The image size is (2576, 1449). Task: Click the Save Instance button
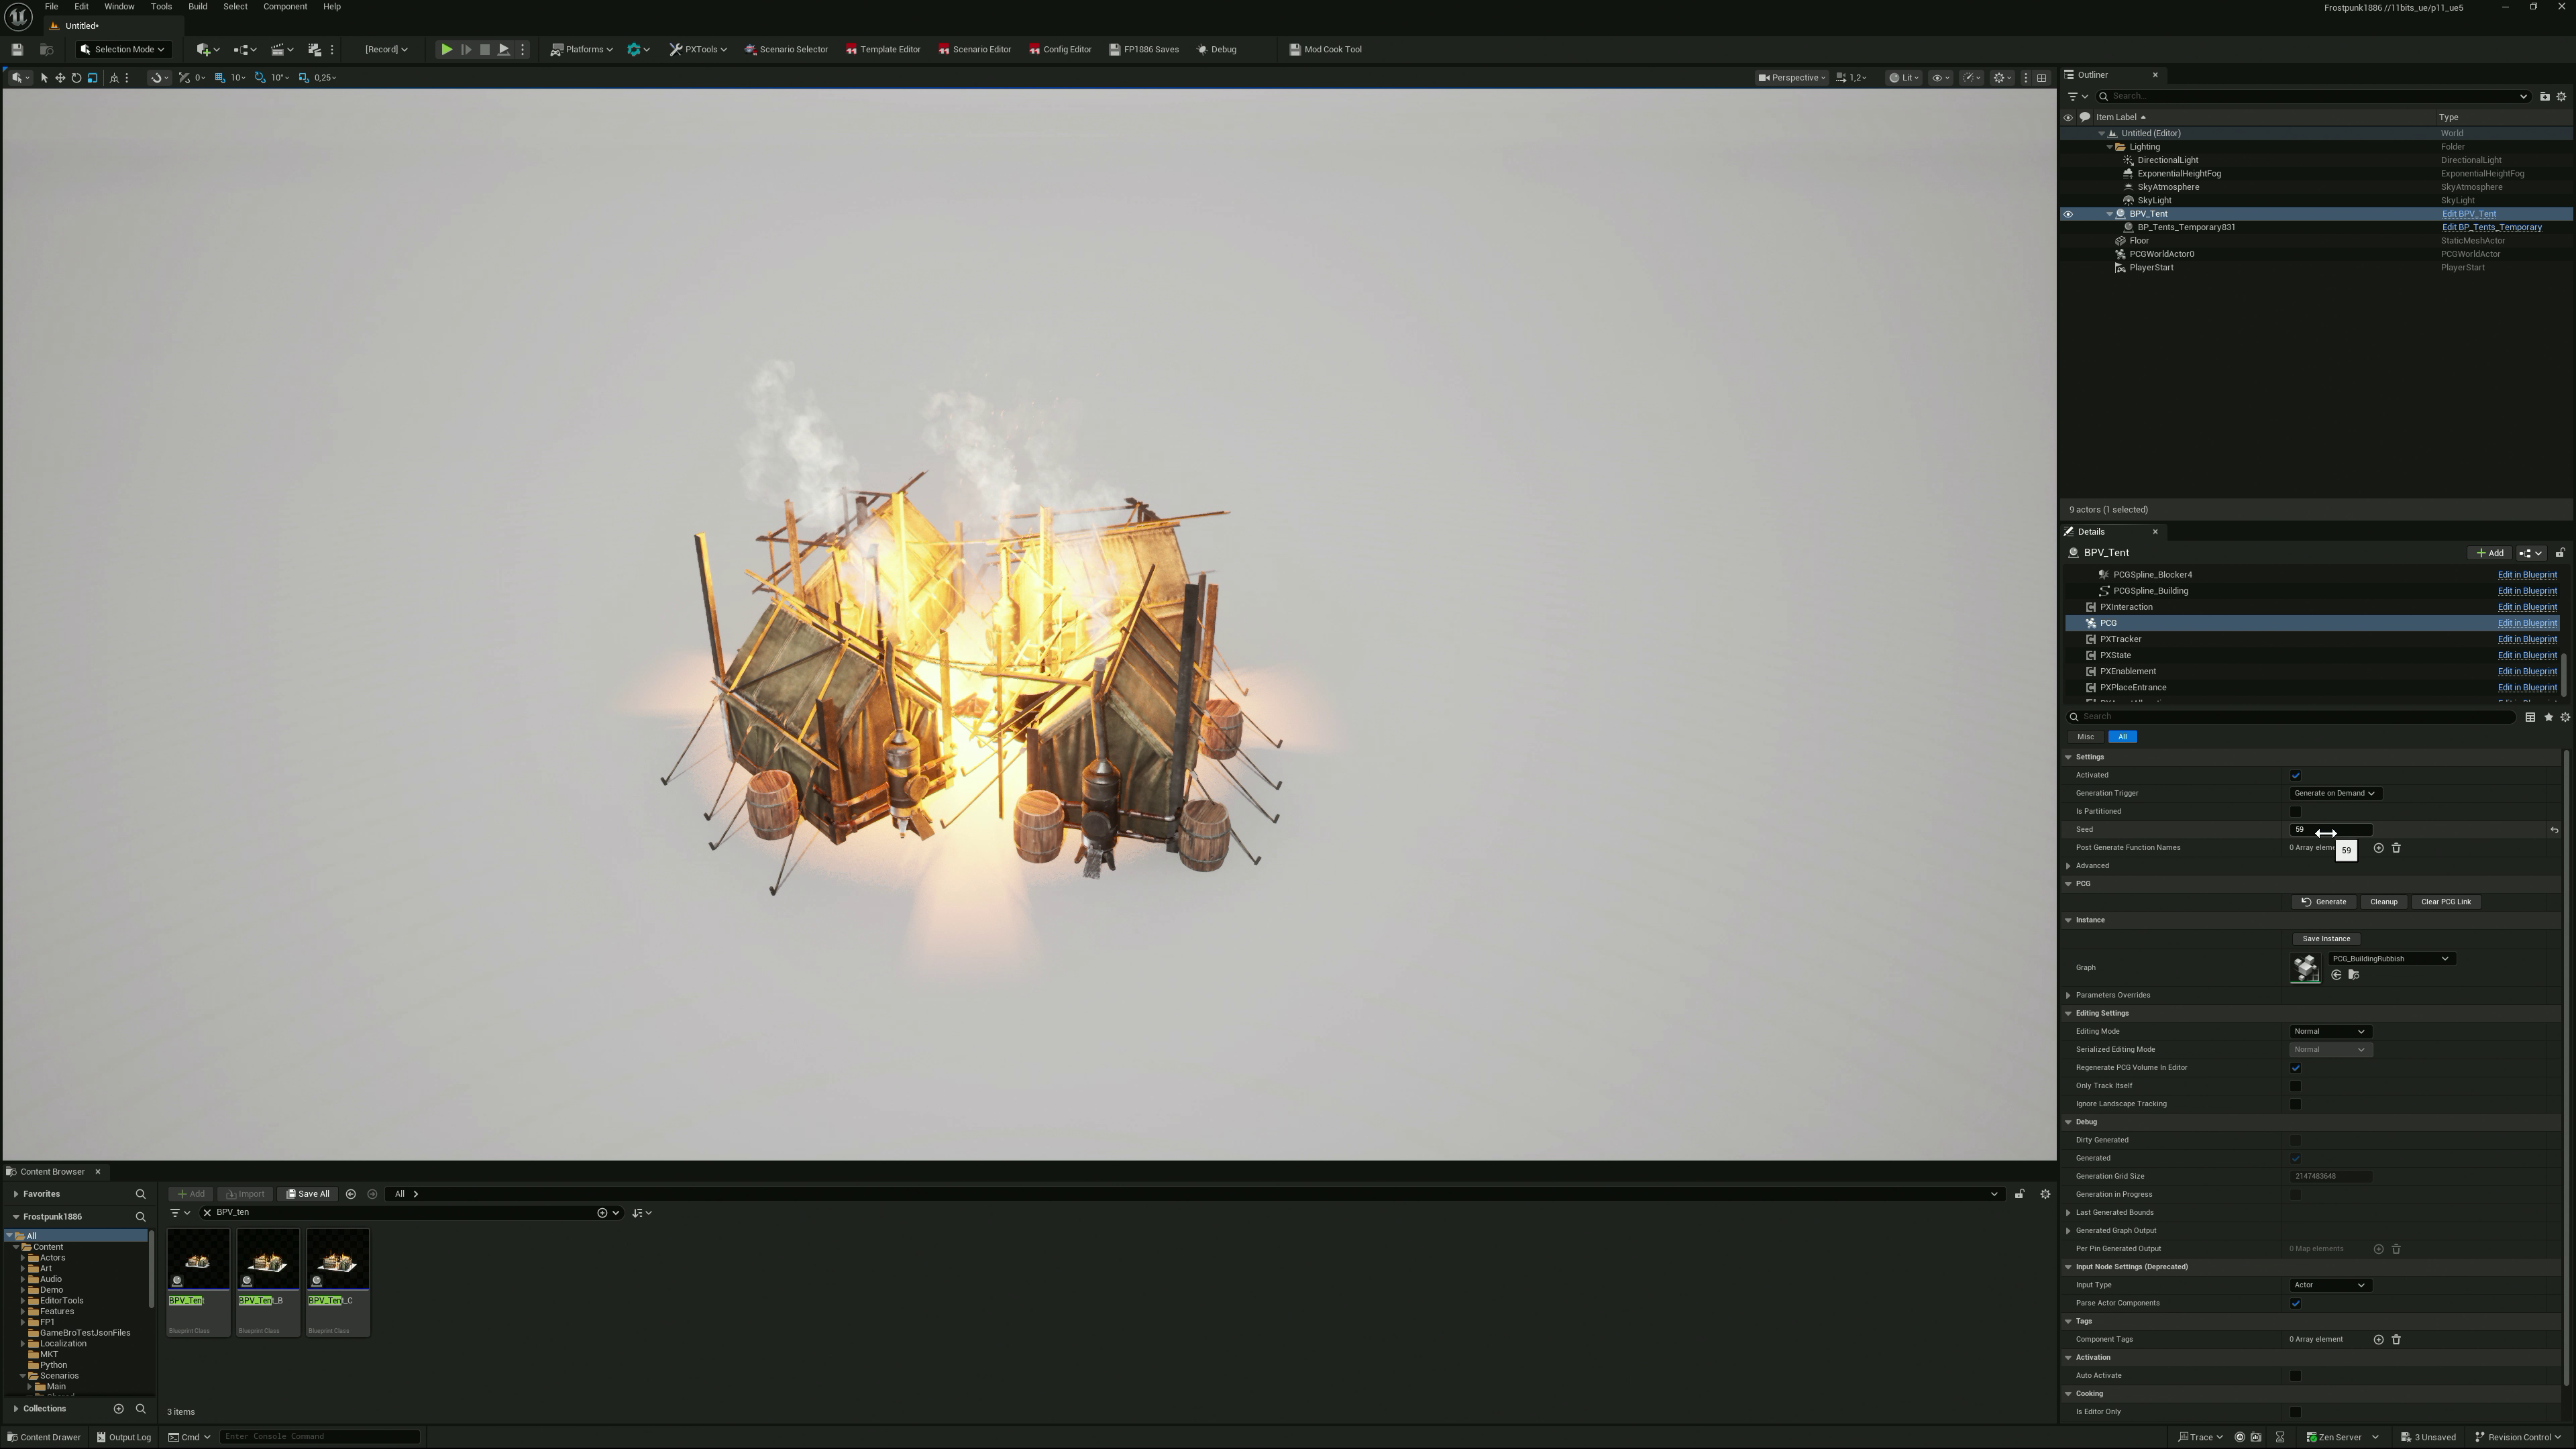pyautogui.click(x=2326, y=939)
